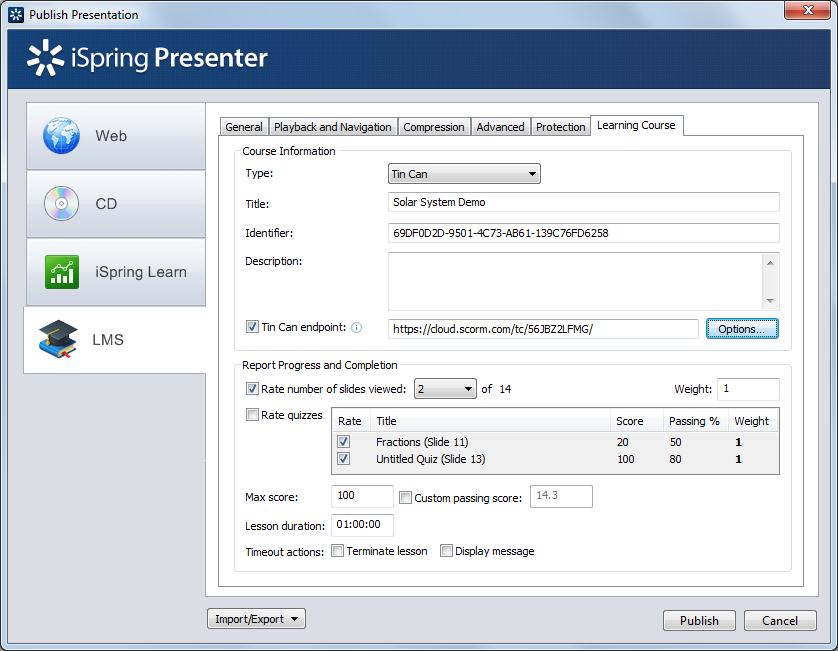Viewport: 838px width, 651px height.
Task: Open the Advanced tab
Action: pyautogui.click(x=500, y=127)
